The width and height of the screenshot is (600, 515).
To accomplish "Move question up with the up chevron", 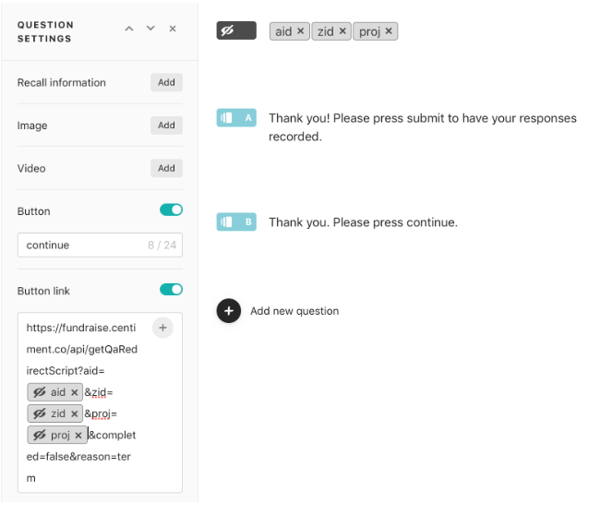I will click(129, 29).
